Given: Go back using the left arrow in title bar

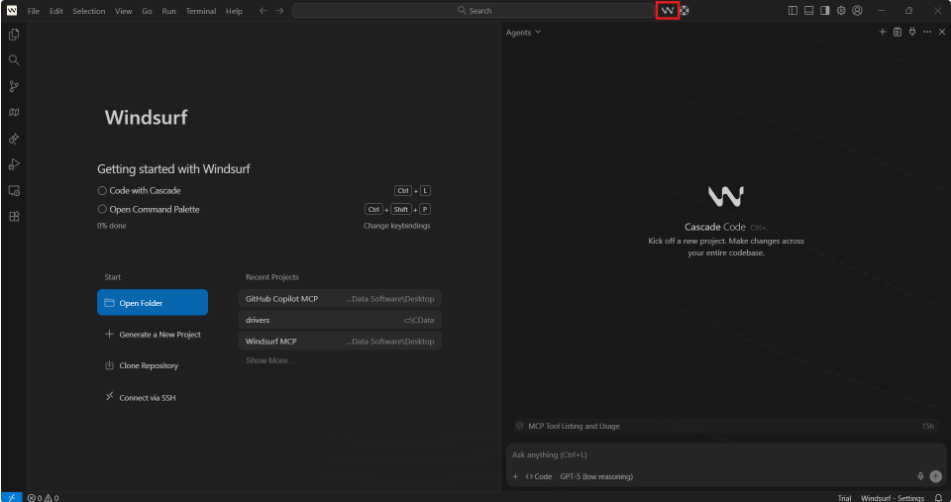Looking at the screenshot, I should 263,11.
